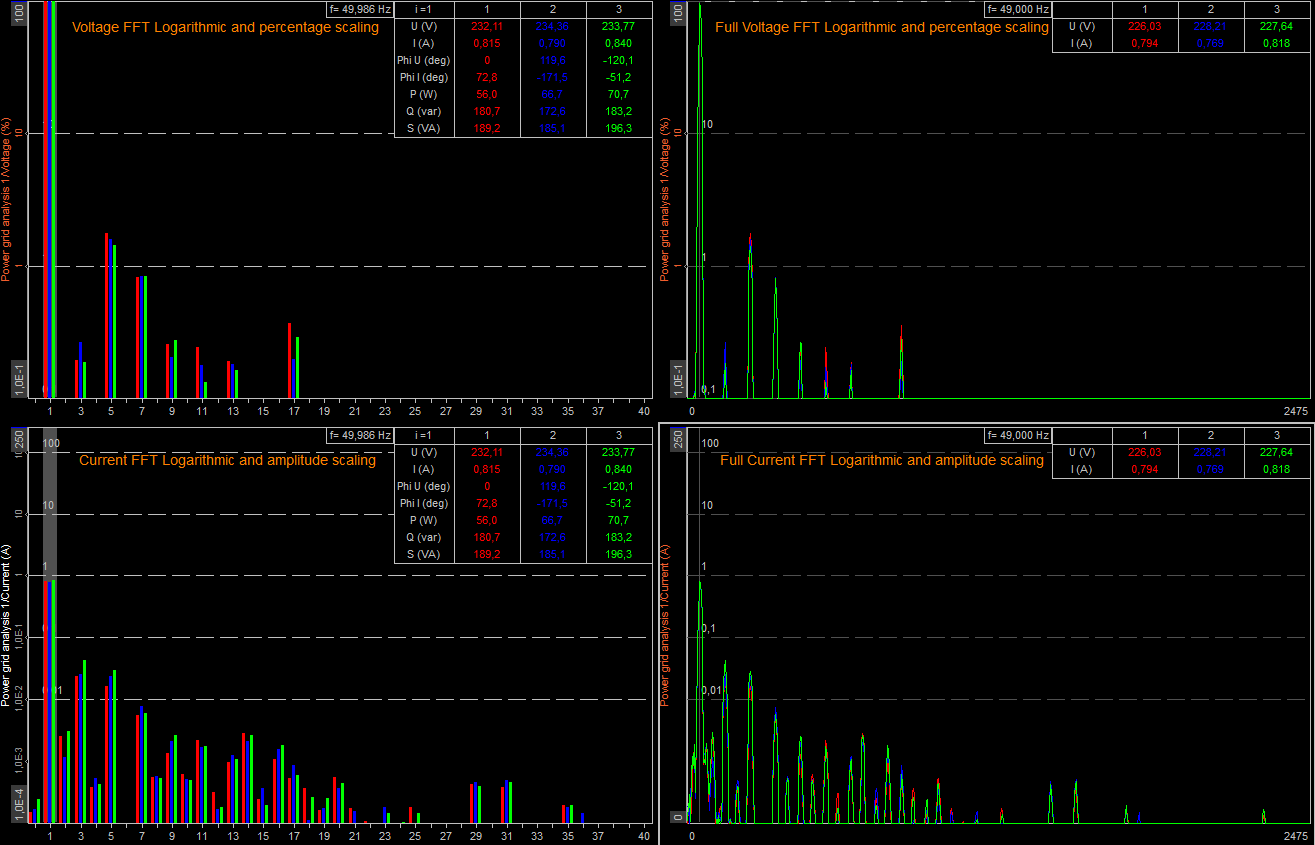Click the blue 0,769 value in the Full Current FFT table
This screenshot has height=845, width=1315.
tap(1210, 469)
